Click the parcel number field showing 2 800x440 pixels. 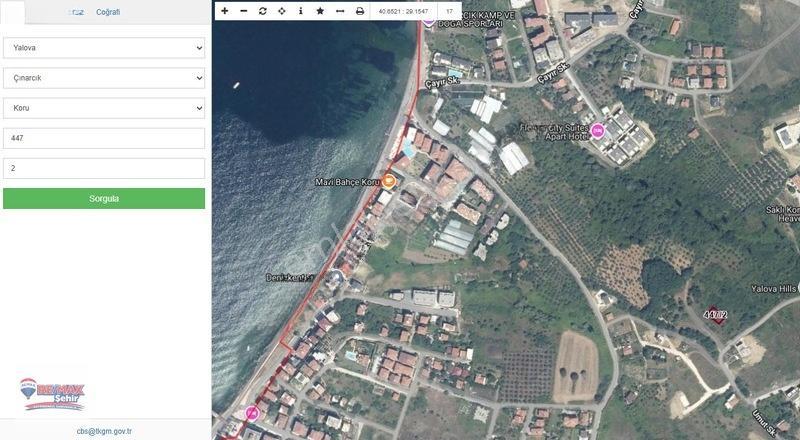tap(104, 168)
